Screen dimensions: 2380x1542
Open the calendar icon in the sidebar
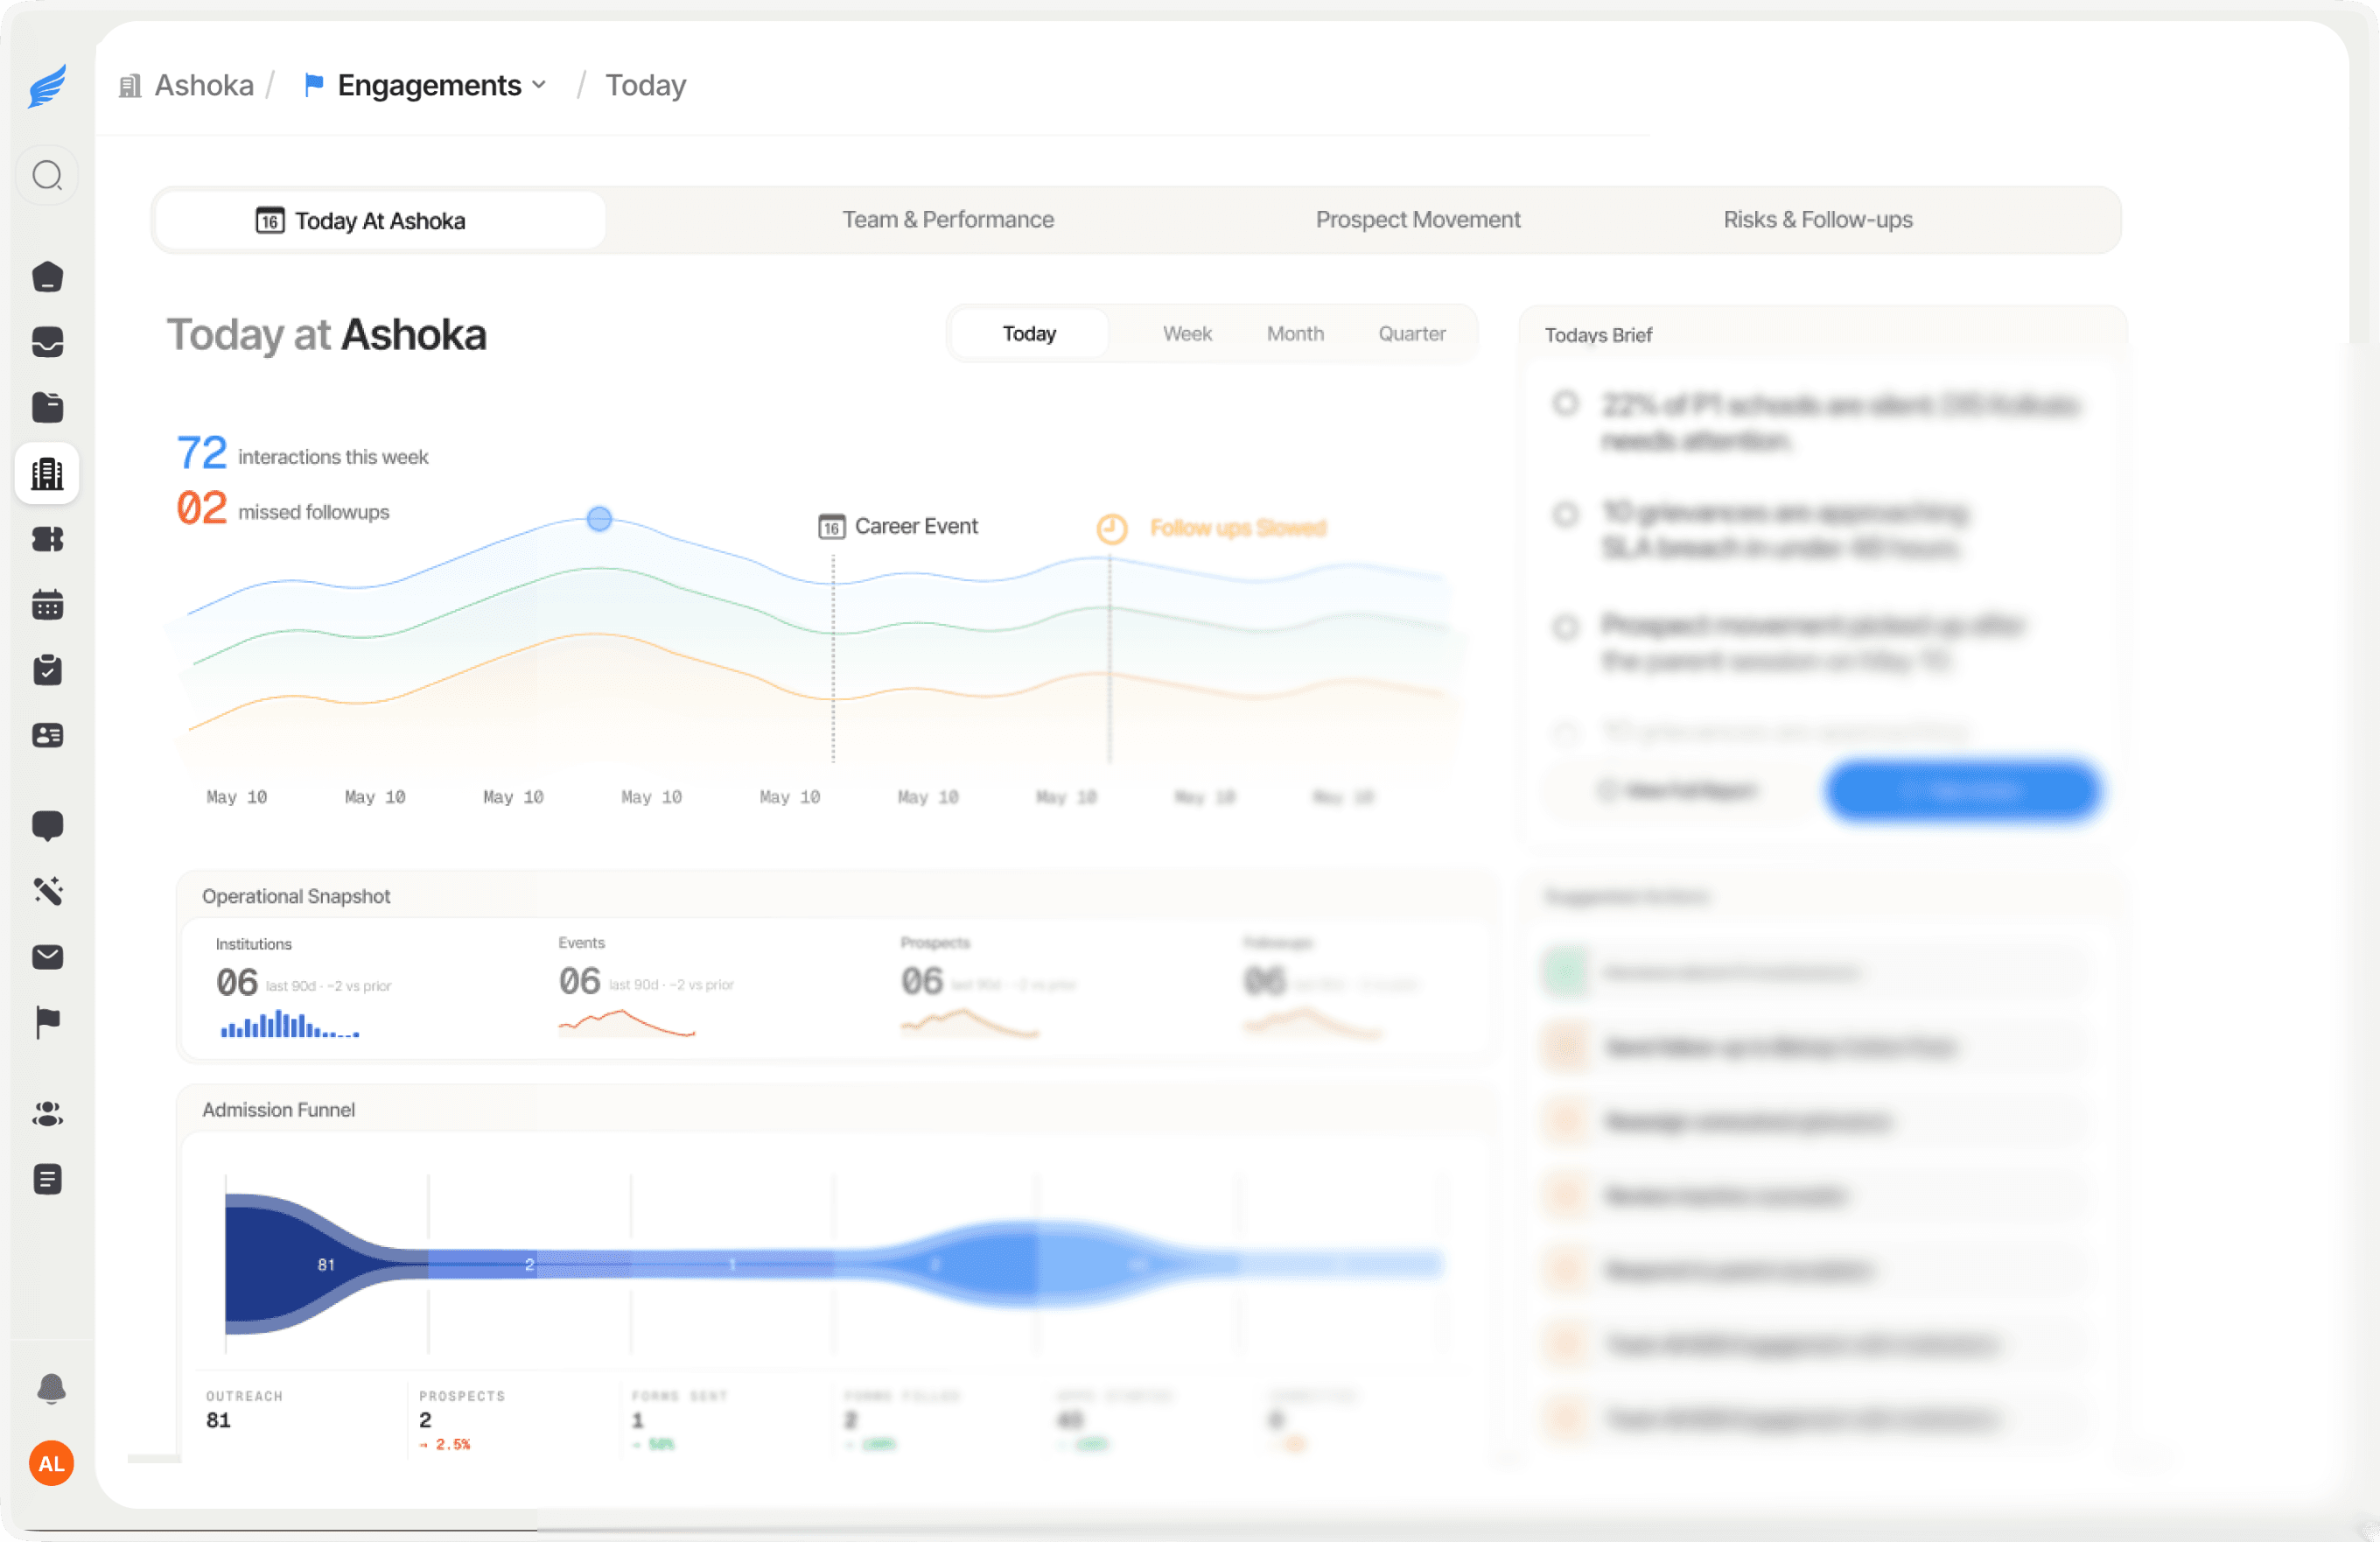click(x=47, y=604)
